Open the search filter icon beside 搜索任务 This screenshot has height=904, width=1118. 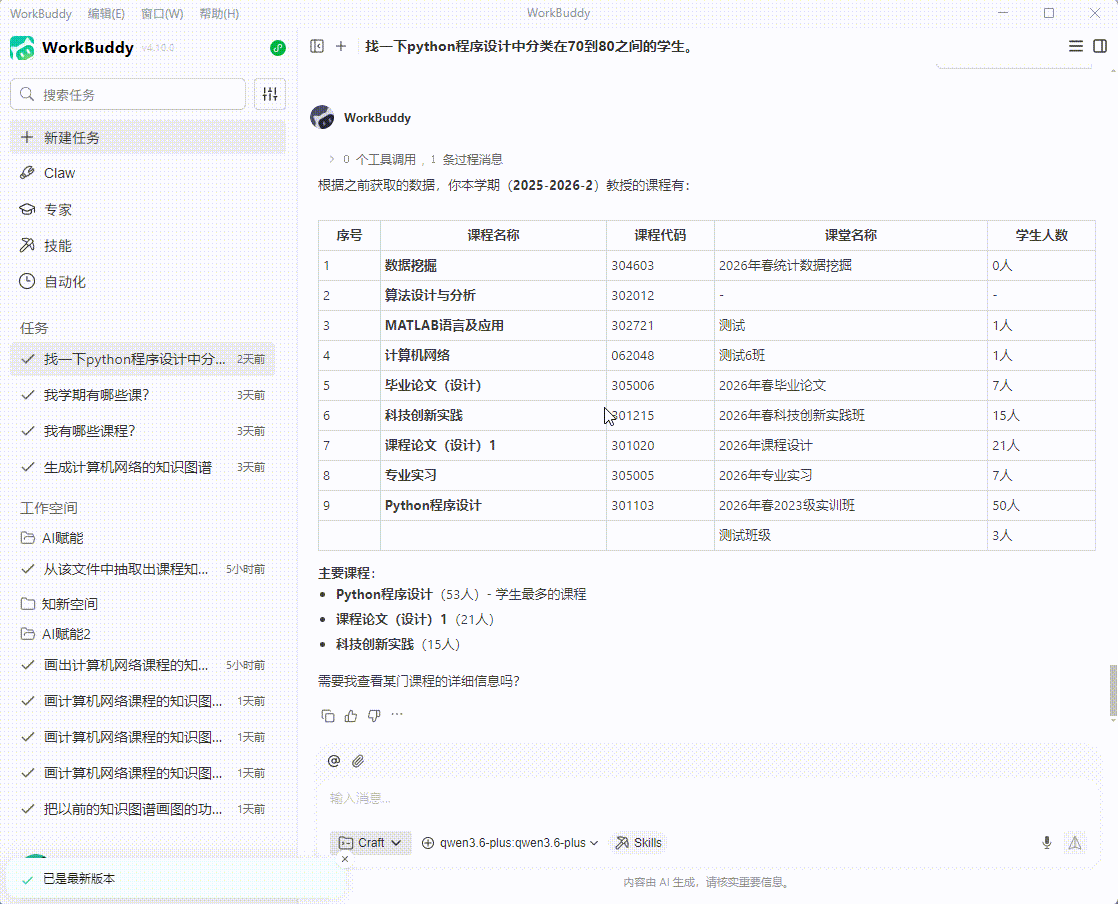(269, 93)
